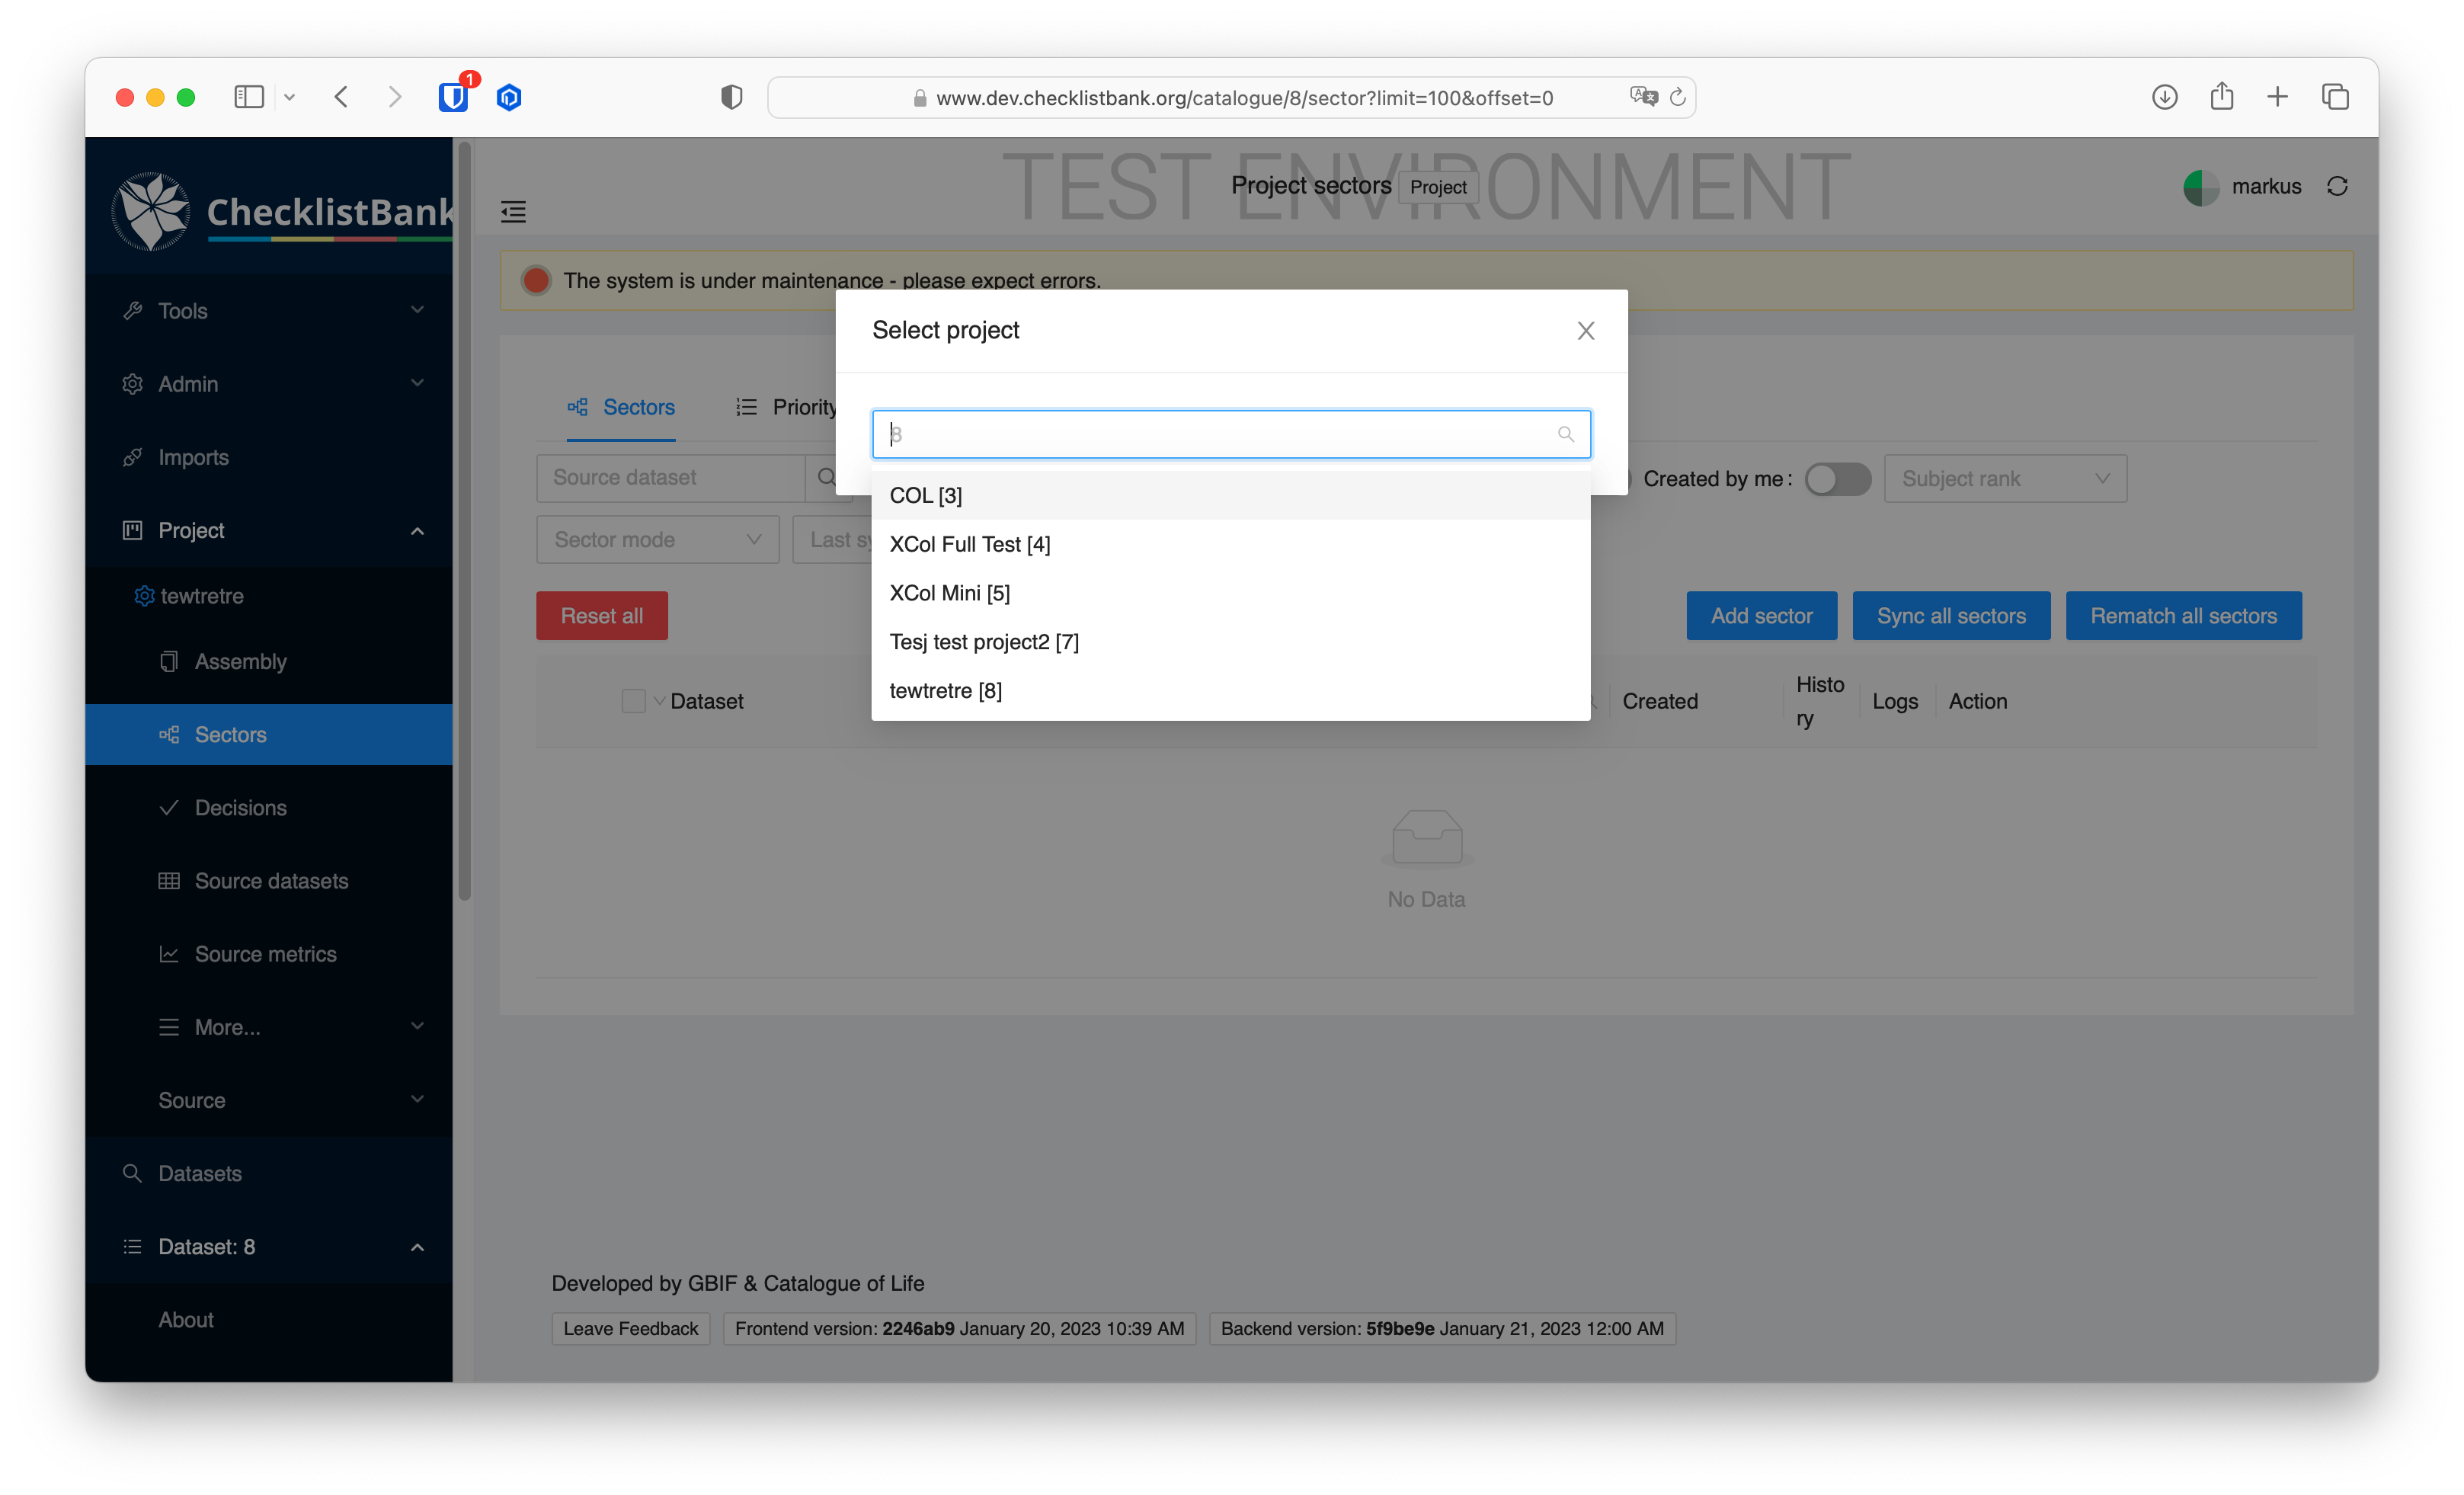Click the Rematch all sectors button
Viewport: 2464px width, 1495px height.
(x=2184, y=615)
